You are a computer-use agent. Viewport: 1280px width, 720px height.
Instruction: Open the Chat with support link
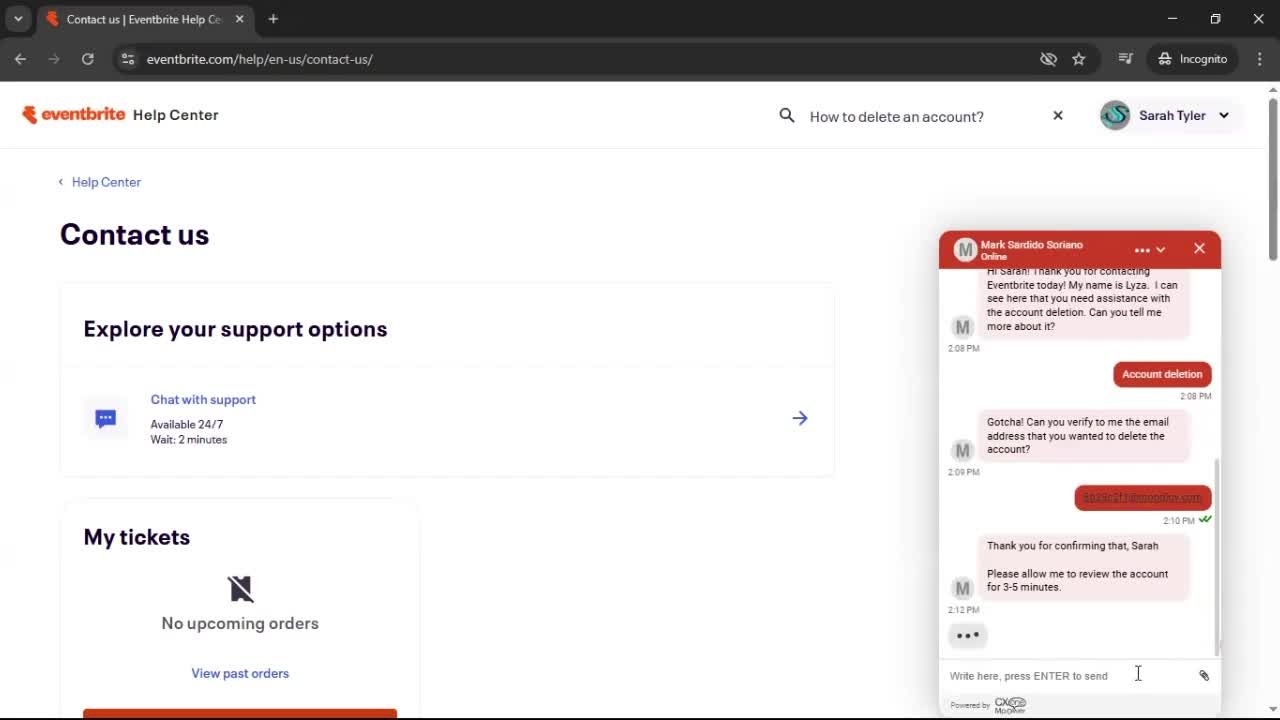pyautogui.click(x=203, y=399)
